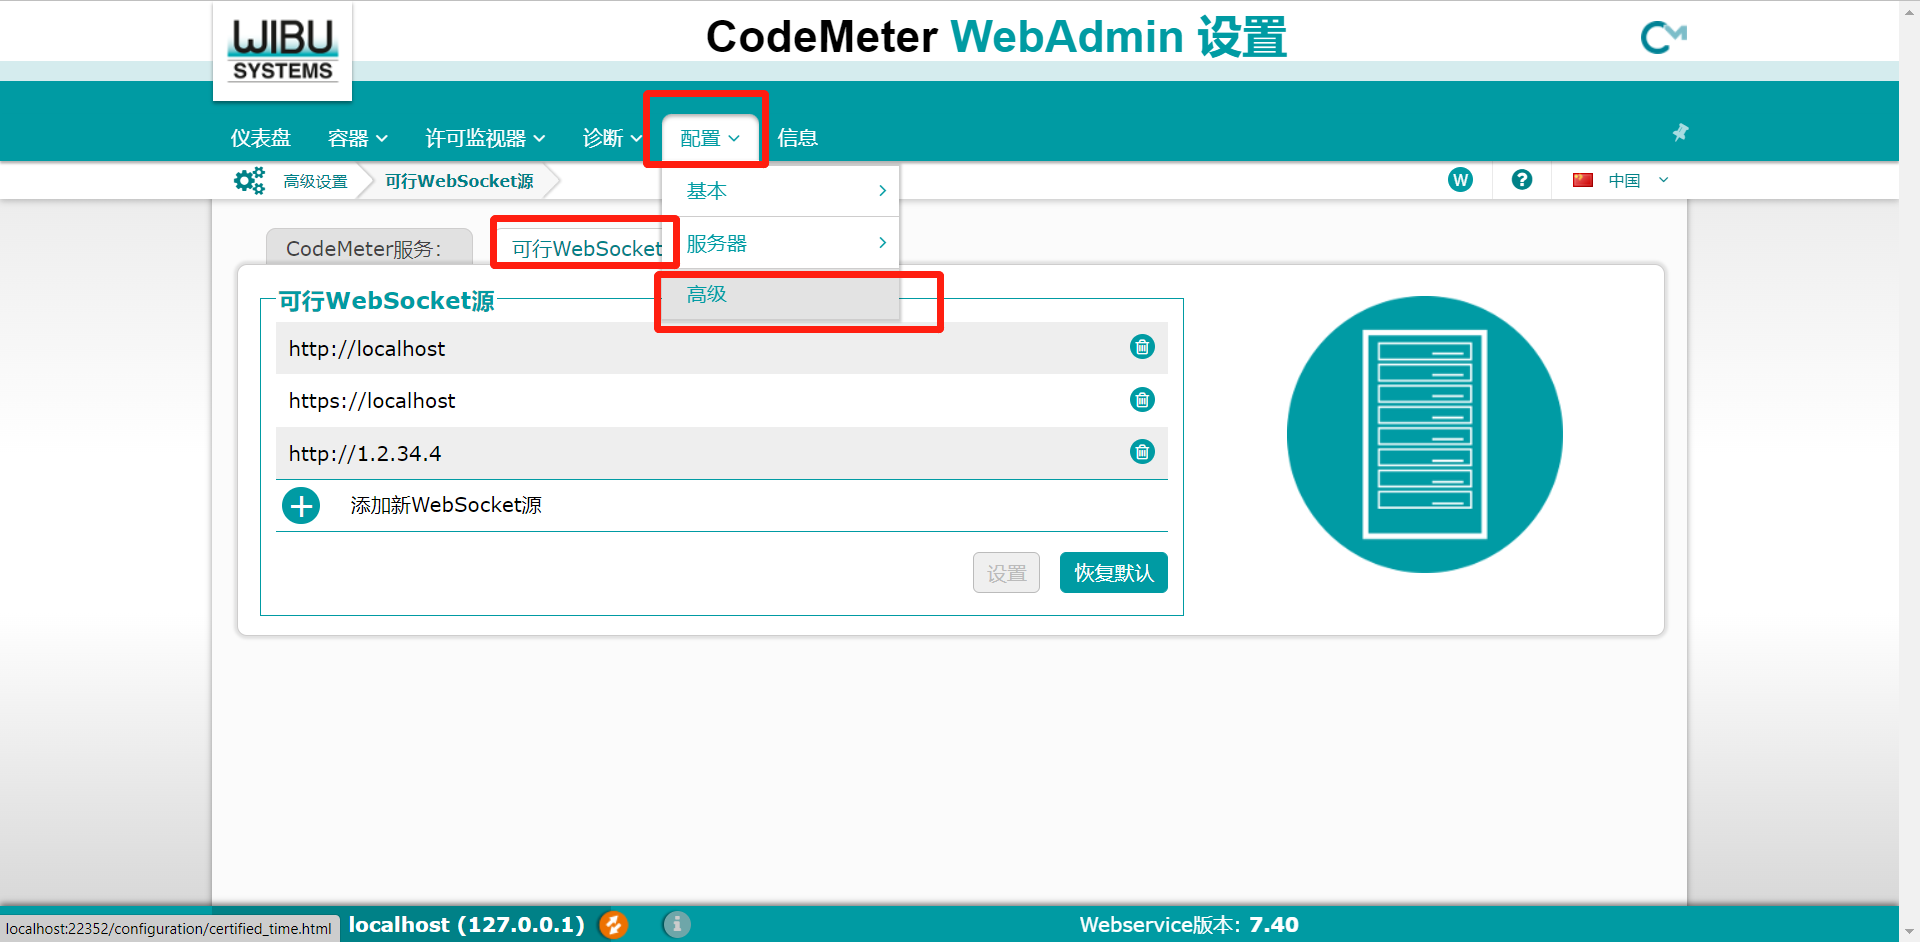Click the CodeMeter logo icon top right
1920x942 pixels.
[1663, 38]
